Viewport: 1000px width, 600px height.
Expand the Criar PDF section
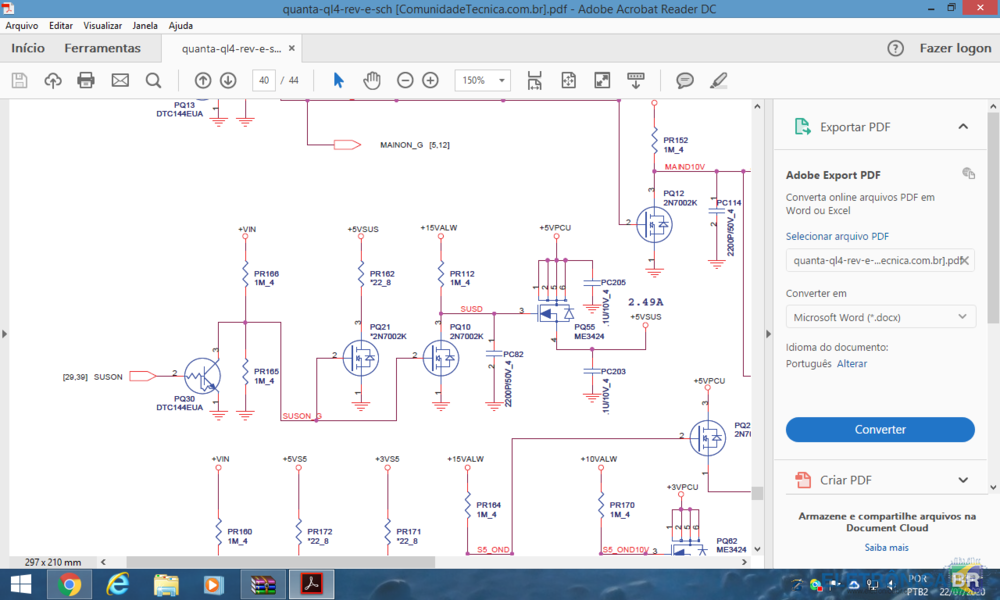pos(963,480)
